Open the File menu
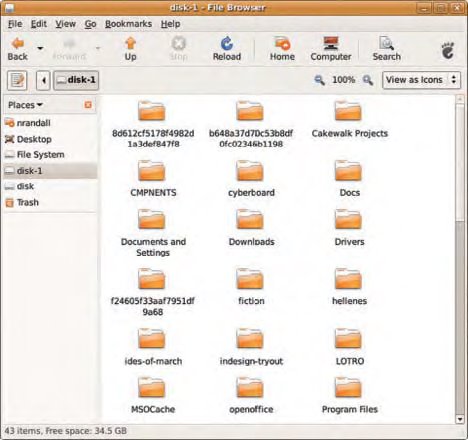This screenshot has width=468, height=440. [15, 24]
